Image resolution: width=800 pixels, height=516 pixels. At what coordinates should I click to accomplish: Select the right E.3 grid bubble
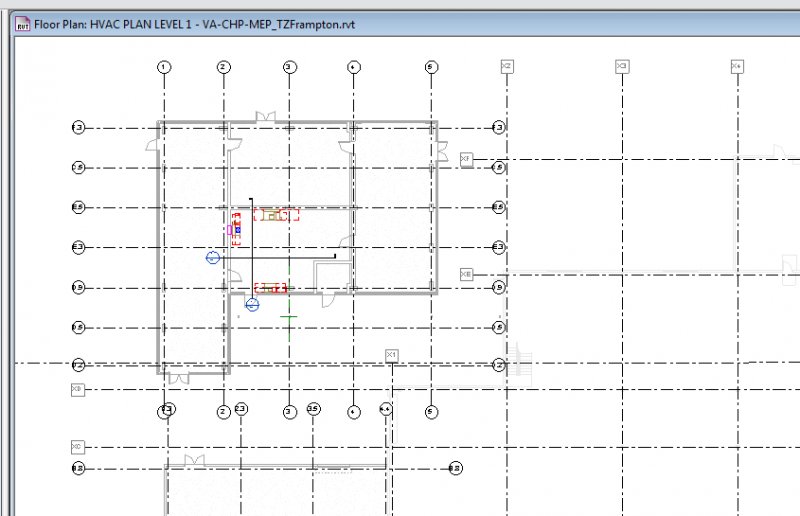pyautogui.click(x=499, y=248)
